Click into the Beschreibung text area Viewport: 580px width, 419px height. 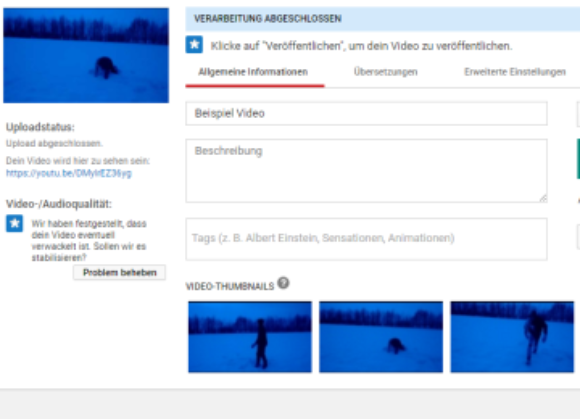(x=367, y=171)
